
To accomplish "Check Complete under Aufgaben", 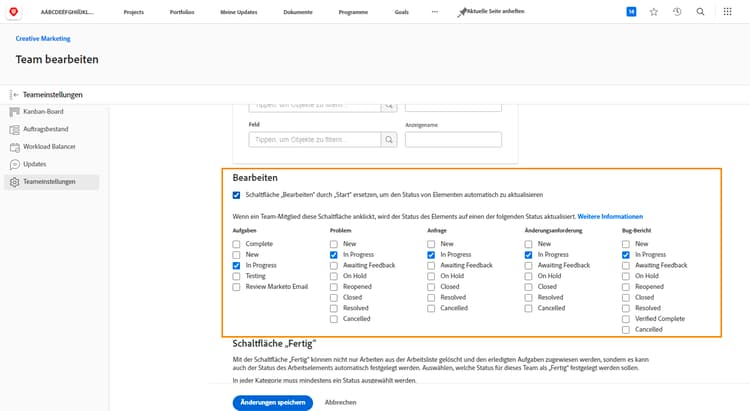I will [236, 244].
